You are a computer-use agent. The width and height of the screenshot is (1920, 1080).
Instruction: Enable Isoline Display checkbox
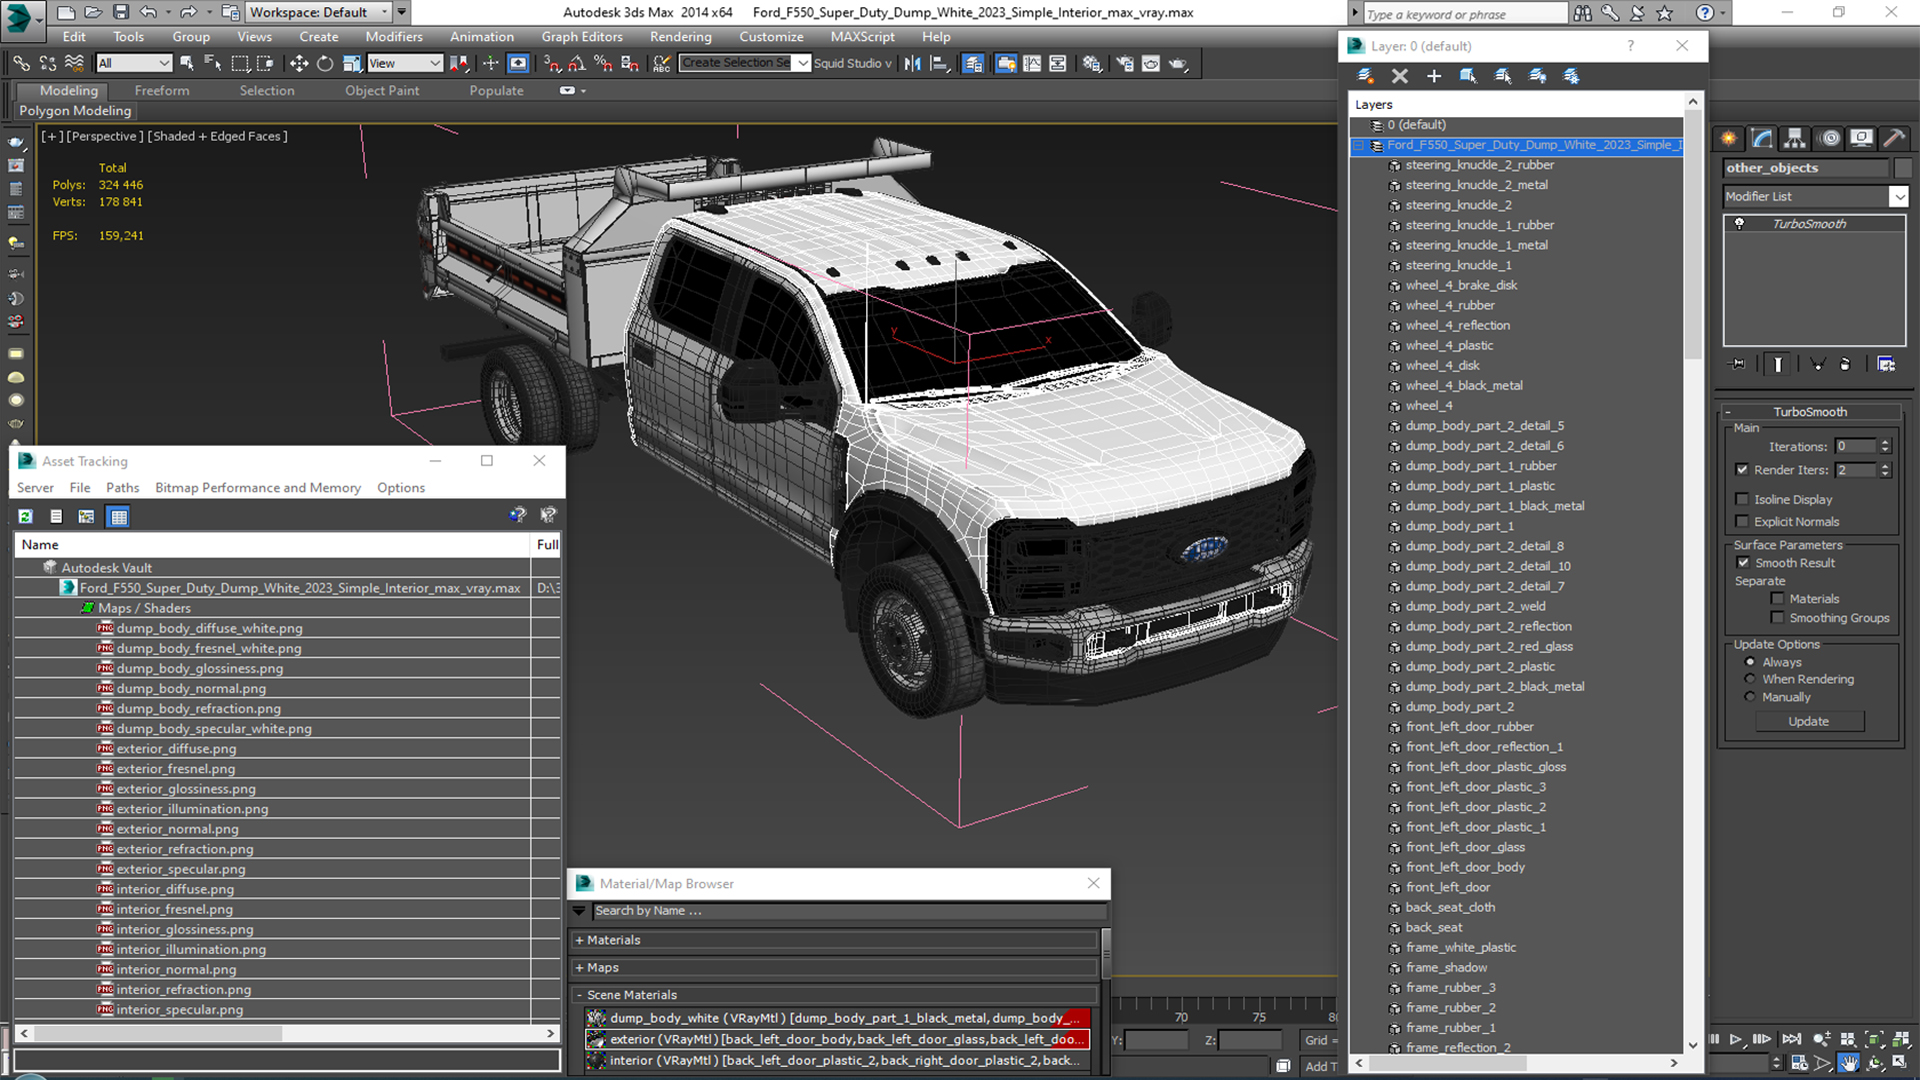coord(1743,499)
